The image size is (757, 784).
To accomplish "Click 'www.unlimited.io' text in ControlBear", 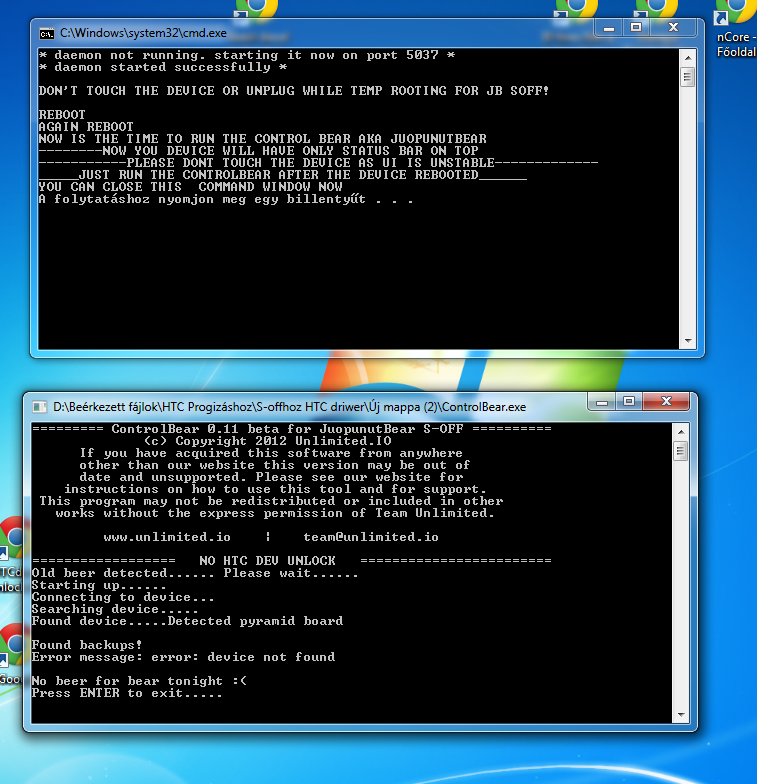I will [167, 538].
